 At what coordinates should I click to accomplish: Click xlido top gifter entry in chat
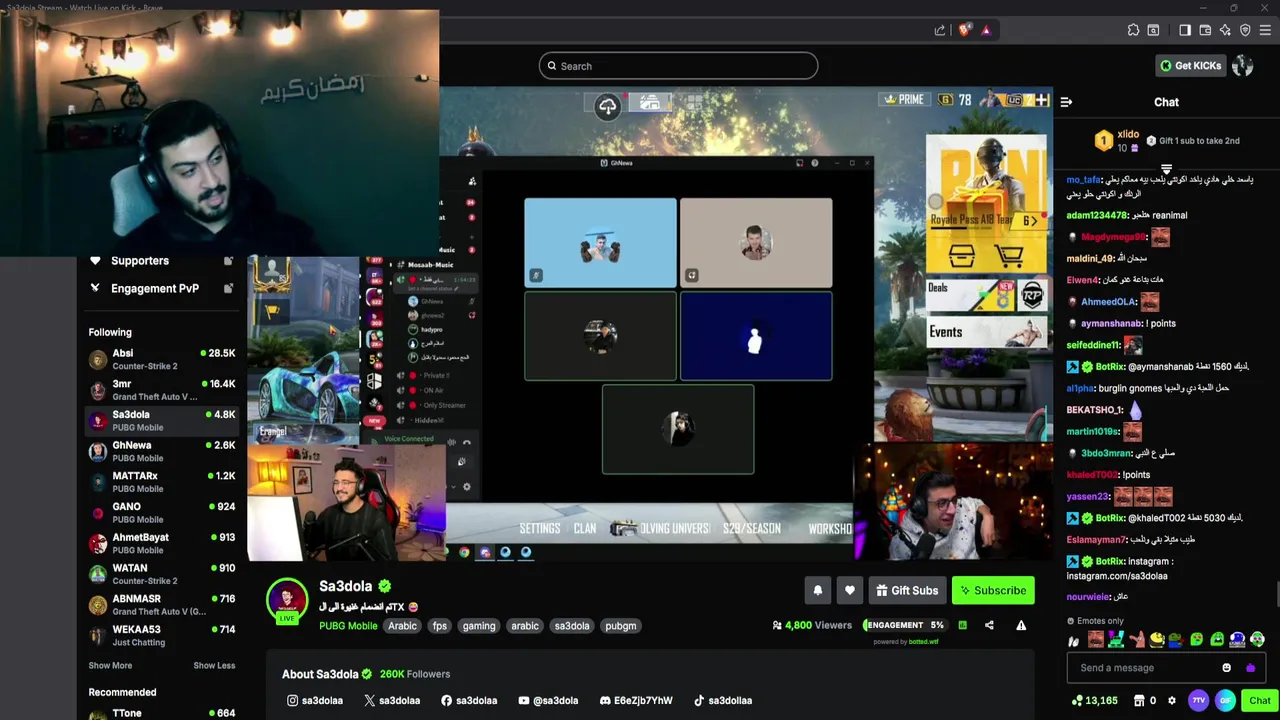(x=1118, y=141)
